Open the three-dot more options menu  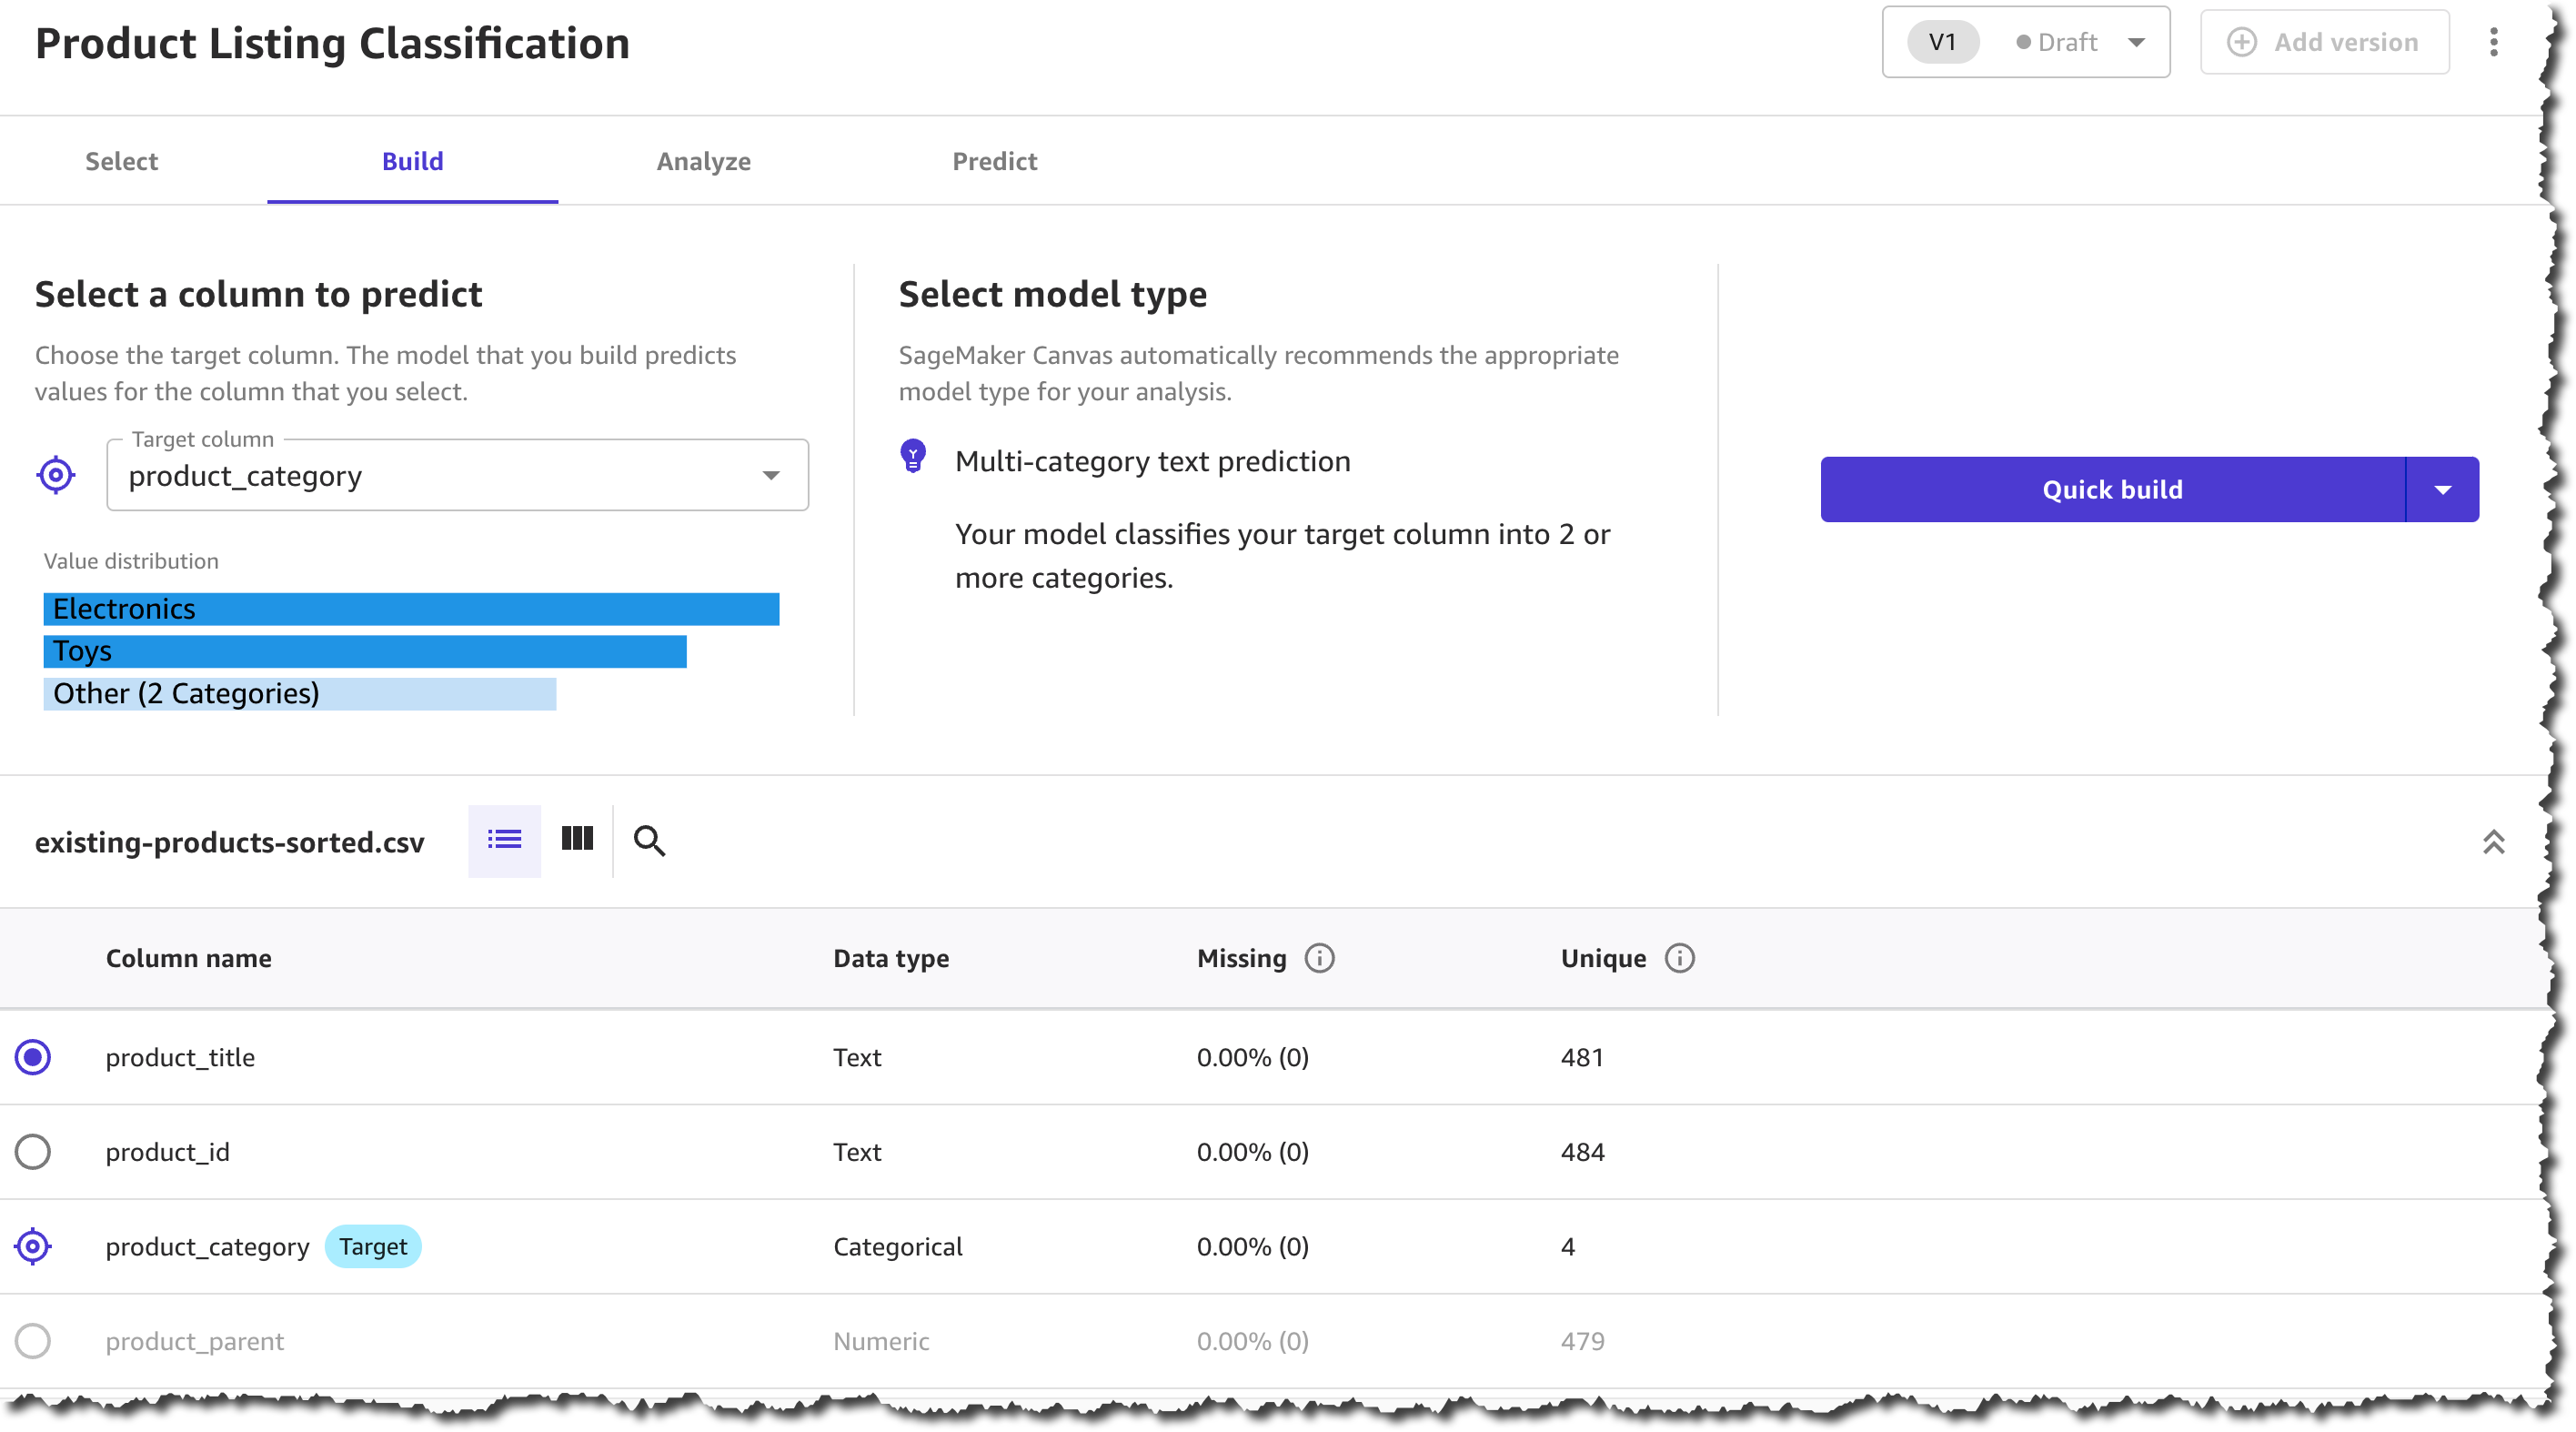[x=2493, y=42]
